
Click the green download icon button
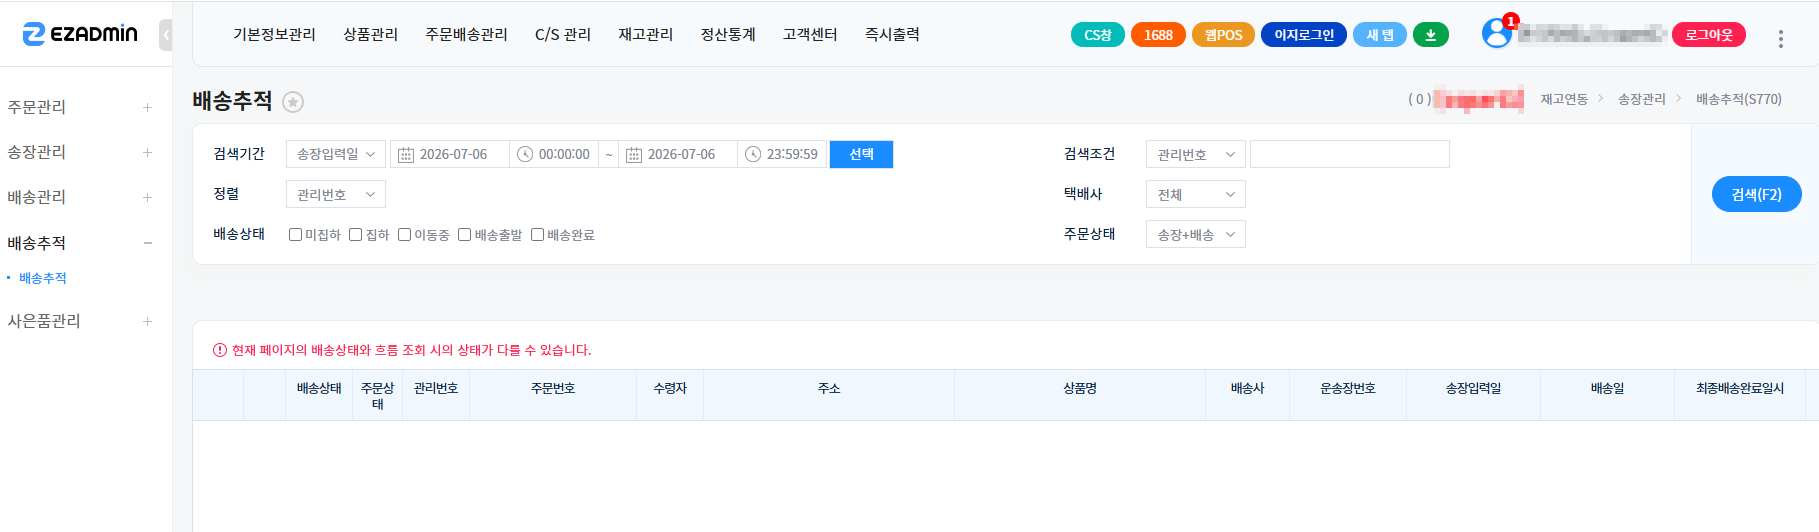pyautogui.click(x=1431, y=35)
